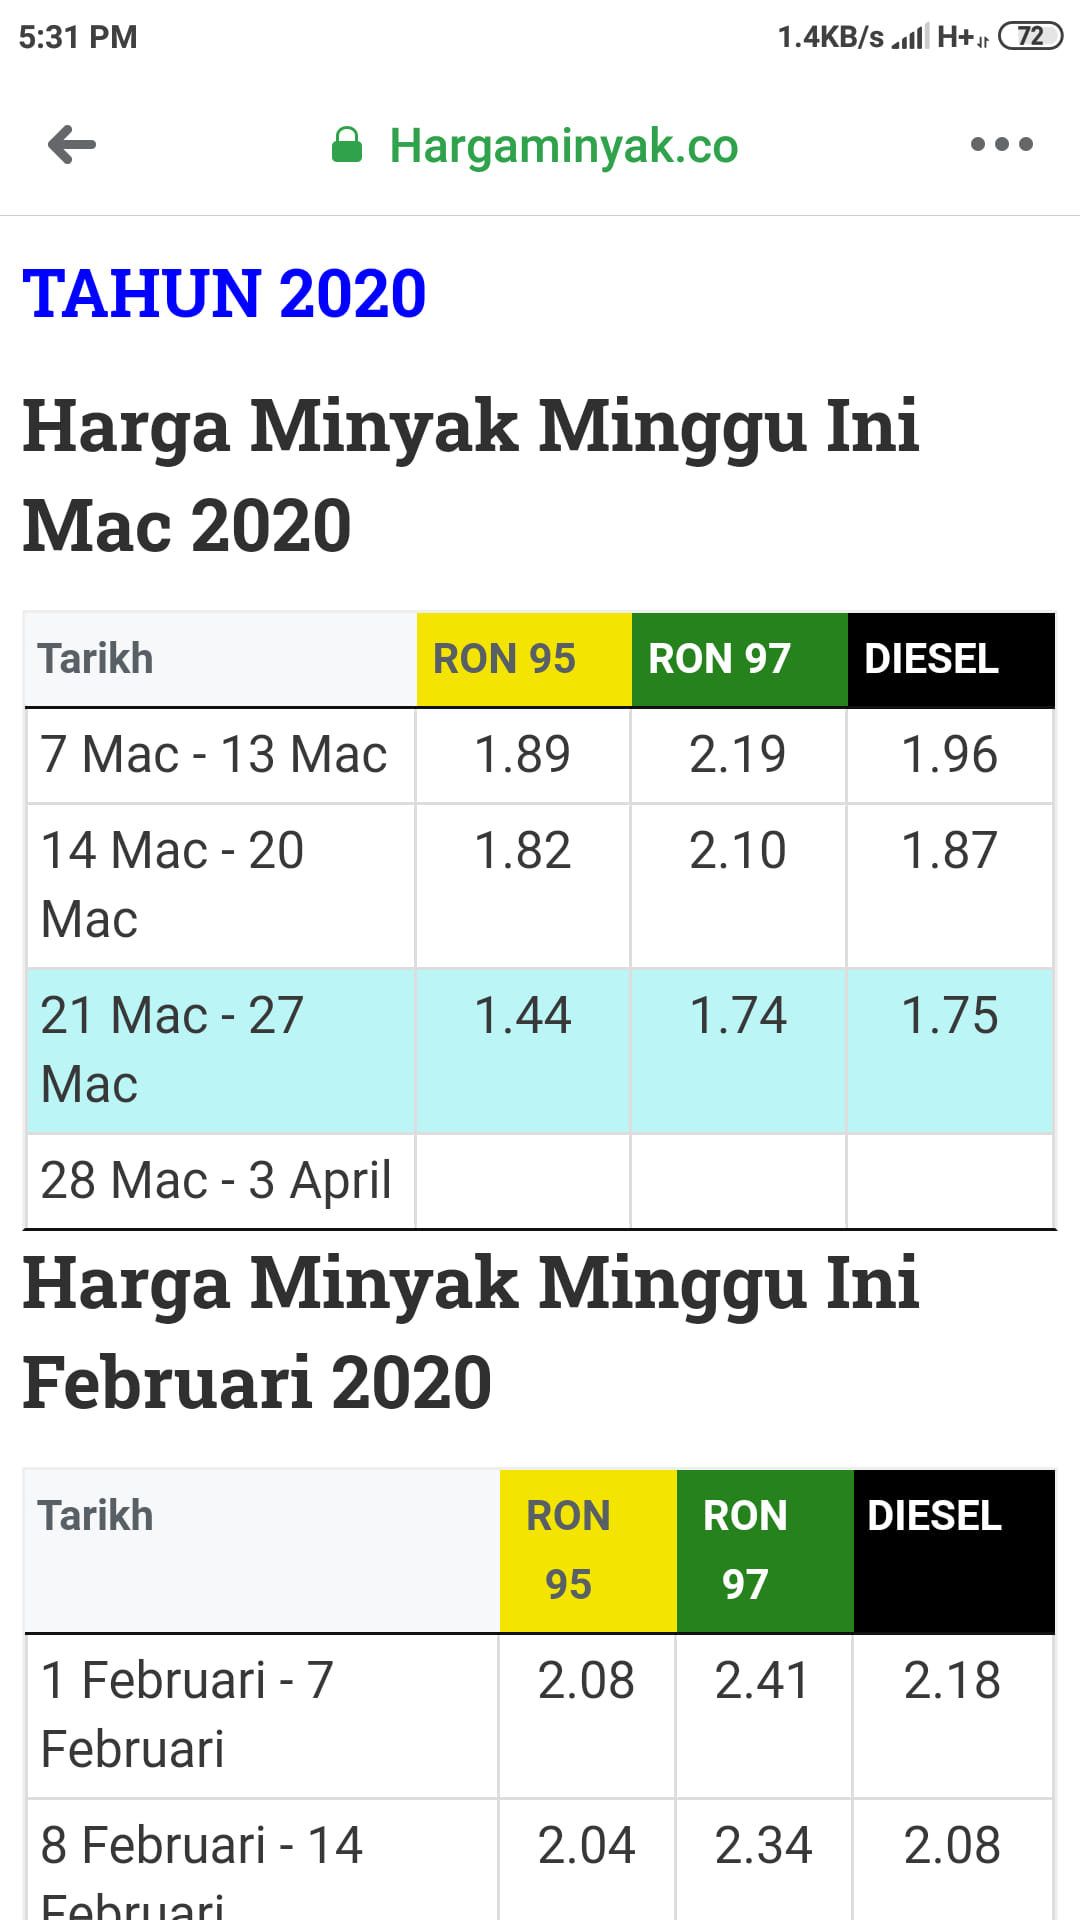The height and width of the screenshot is (1920, 1080).
Task: Tap the RON 95 price 1.44
Action: (x=523, y=1016)
